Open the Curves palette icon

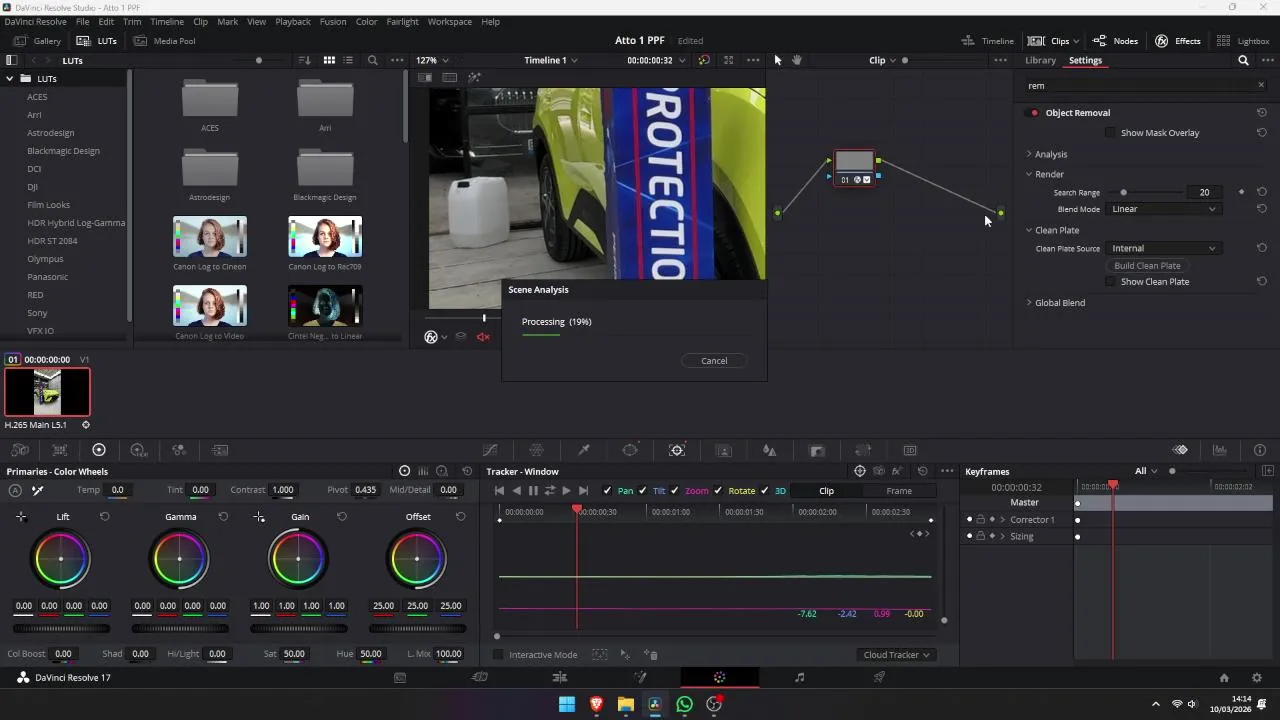pos(490,451)
